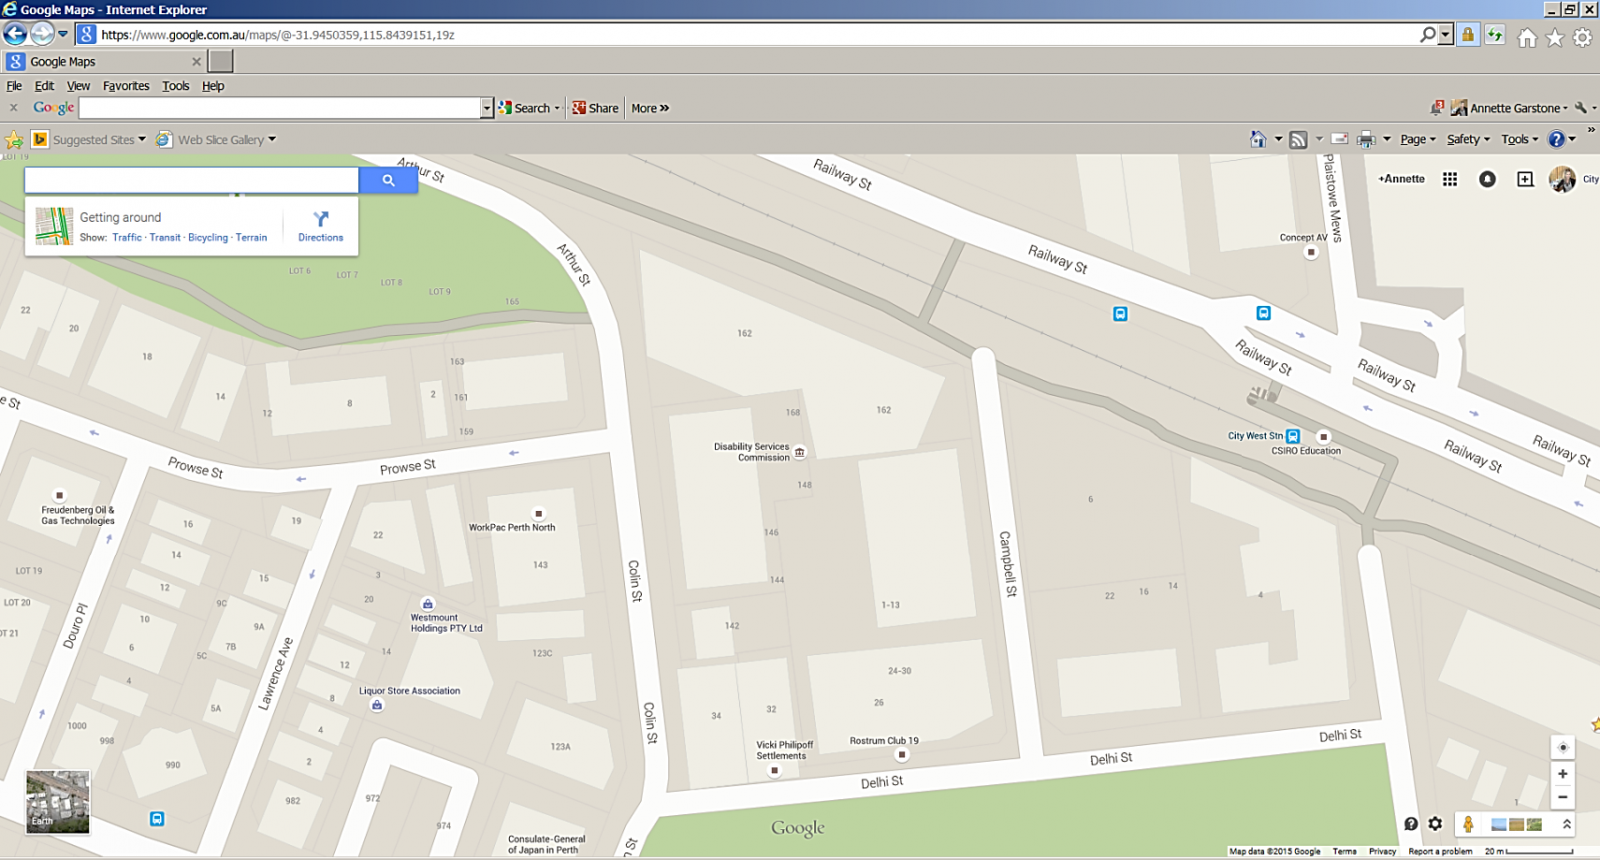Screen dimensions: 1600x860
Task: Click the +Annette link
Action: pyautogui.click(x=1401, y=179)
